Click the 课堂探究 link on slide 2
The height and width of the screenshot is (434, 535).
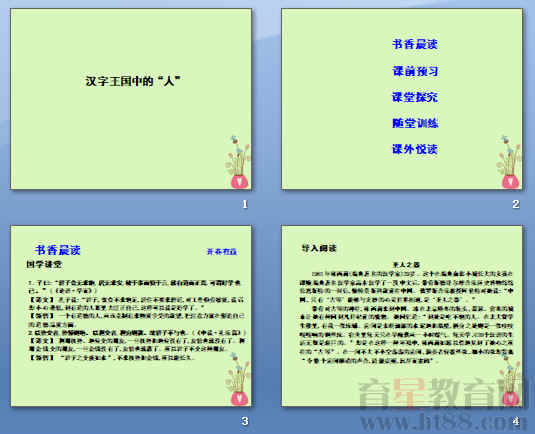(x=415, y=97)
